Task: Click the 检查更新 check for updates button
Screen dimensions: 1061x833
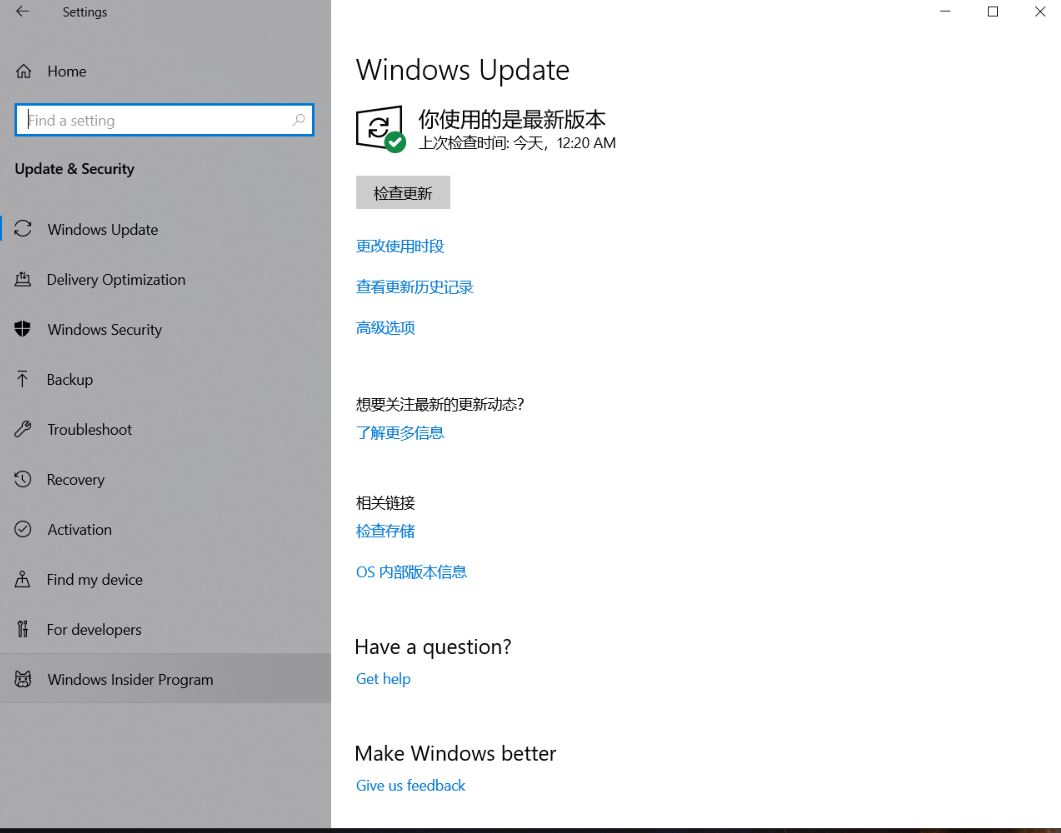Action: tap(403, 193)
